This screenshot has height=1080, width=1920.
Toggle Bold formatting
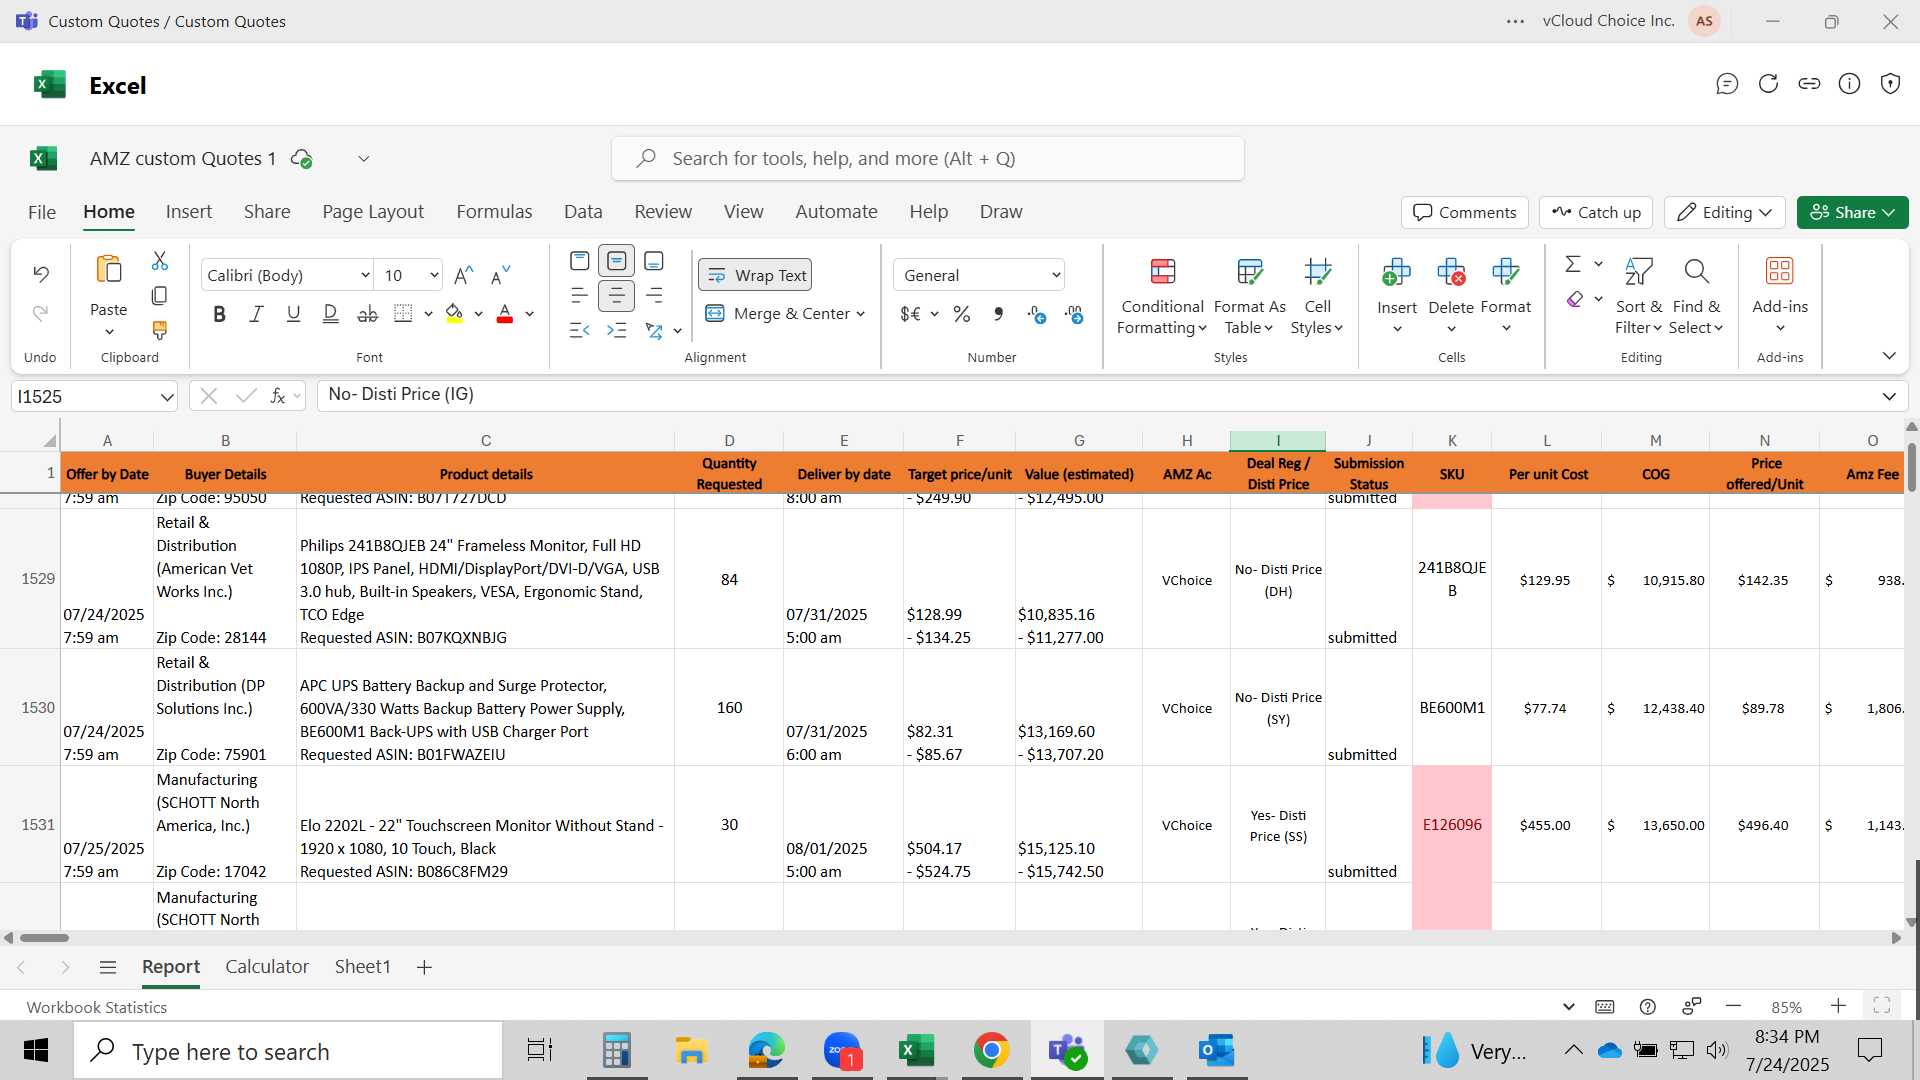tap(219, 314)
